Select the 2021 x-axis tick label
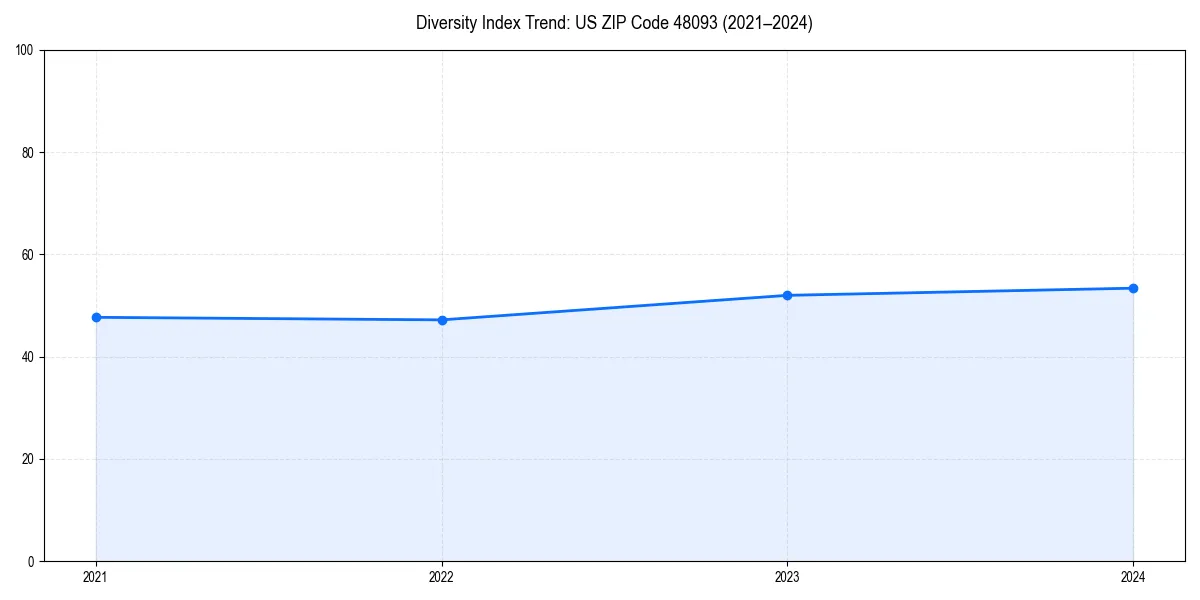This screenshot has height=600, width=1200. tap(96, 577)
